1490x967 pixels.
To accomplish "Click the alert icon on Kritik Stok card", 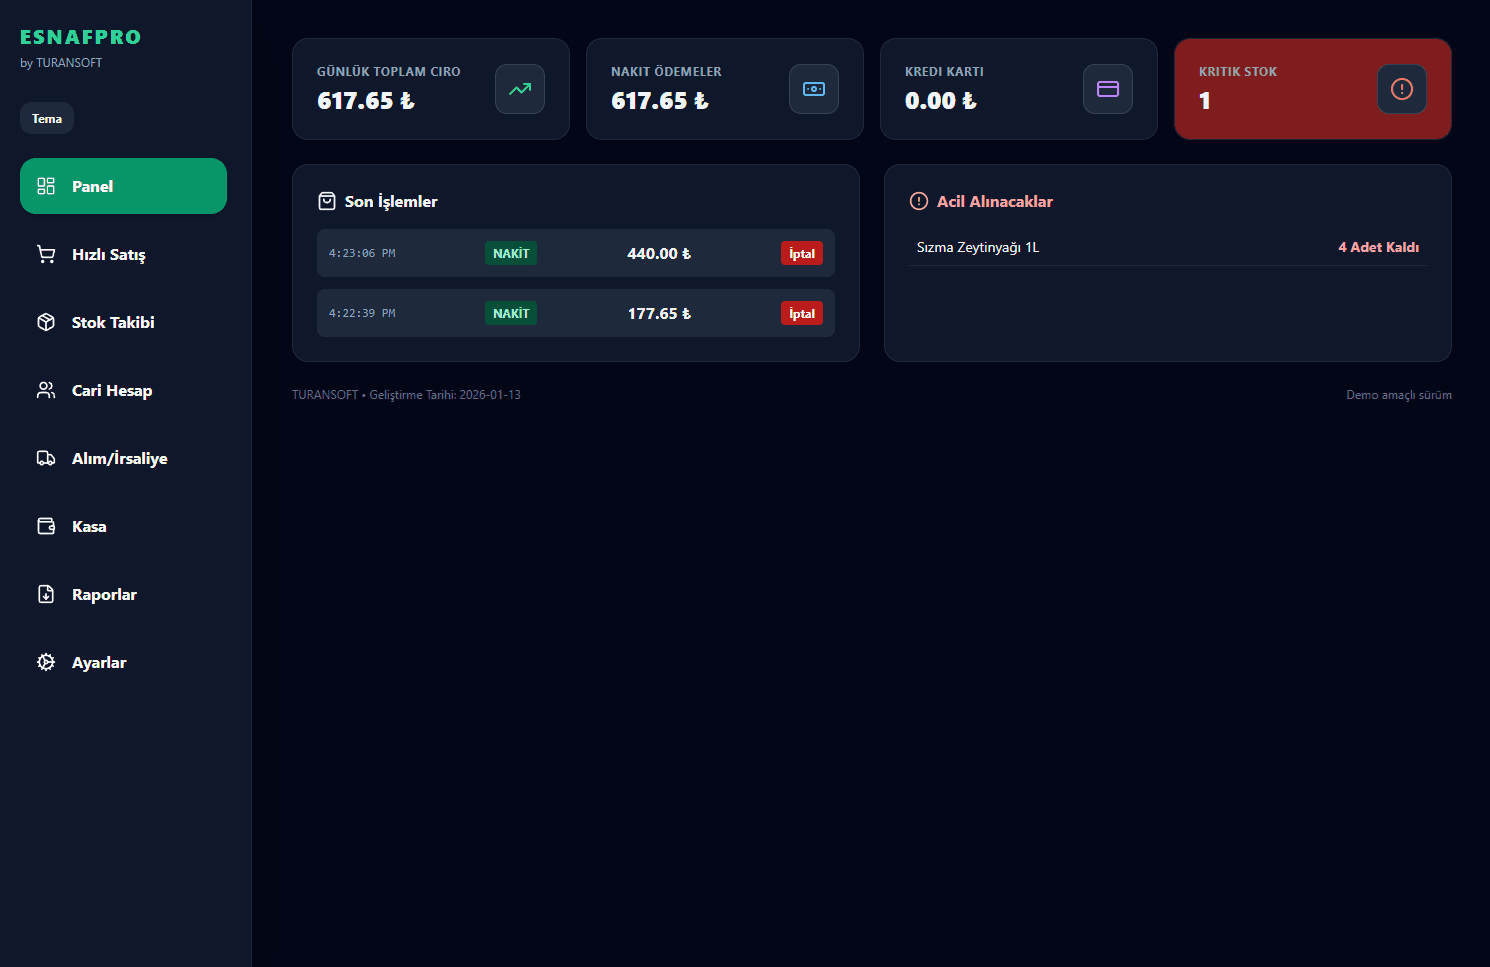I will point(1402,89).
